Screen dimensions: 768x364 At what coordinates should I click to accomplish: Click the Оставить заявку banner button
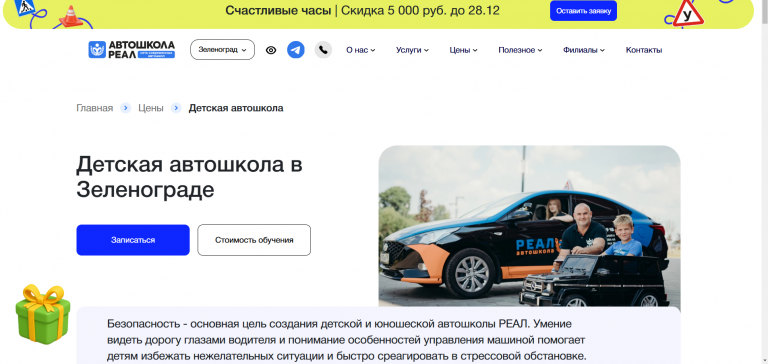coord(583,11)
